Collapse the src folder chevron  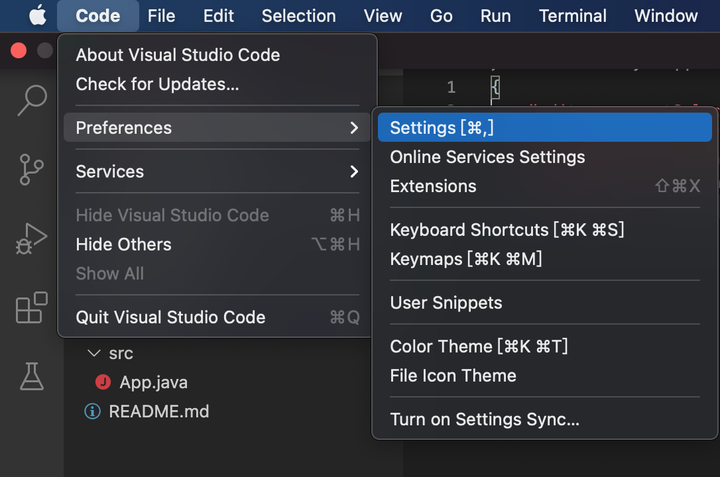coord(94,353)
